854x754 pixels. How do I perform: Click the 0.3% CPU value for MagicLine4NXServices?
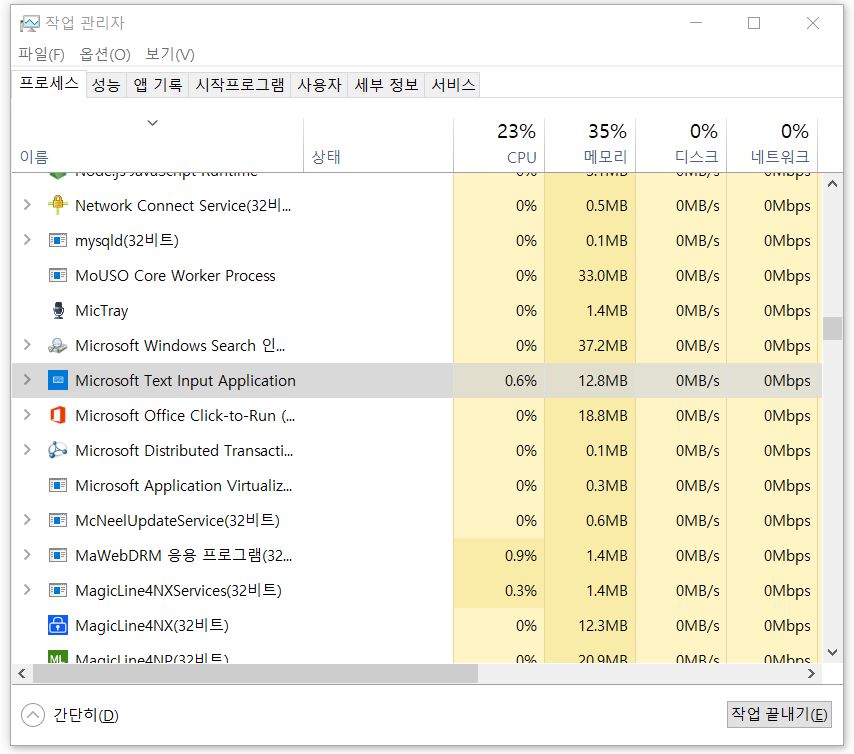(521, 591)
